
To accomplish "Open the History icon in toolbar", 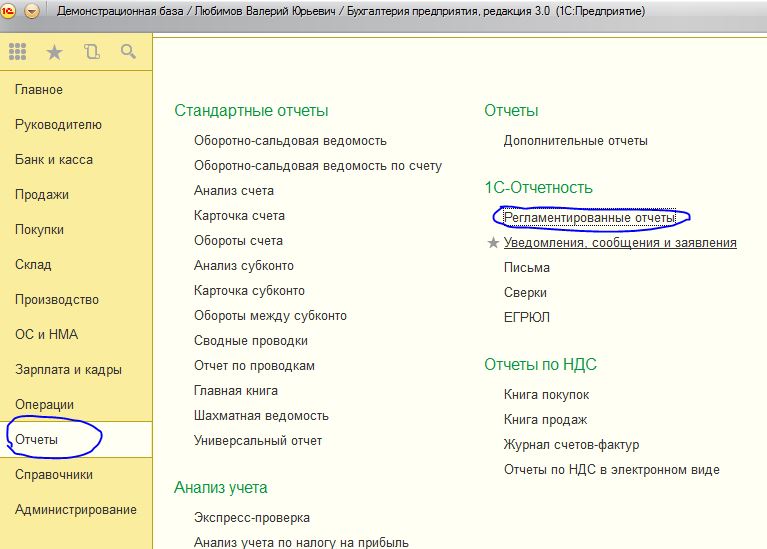I will (91, 51).
